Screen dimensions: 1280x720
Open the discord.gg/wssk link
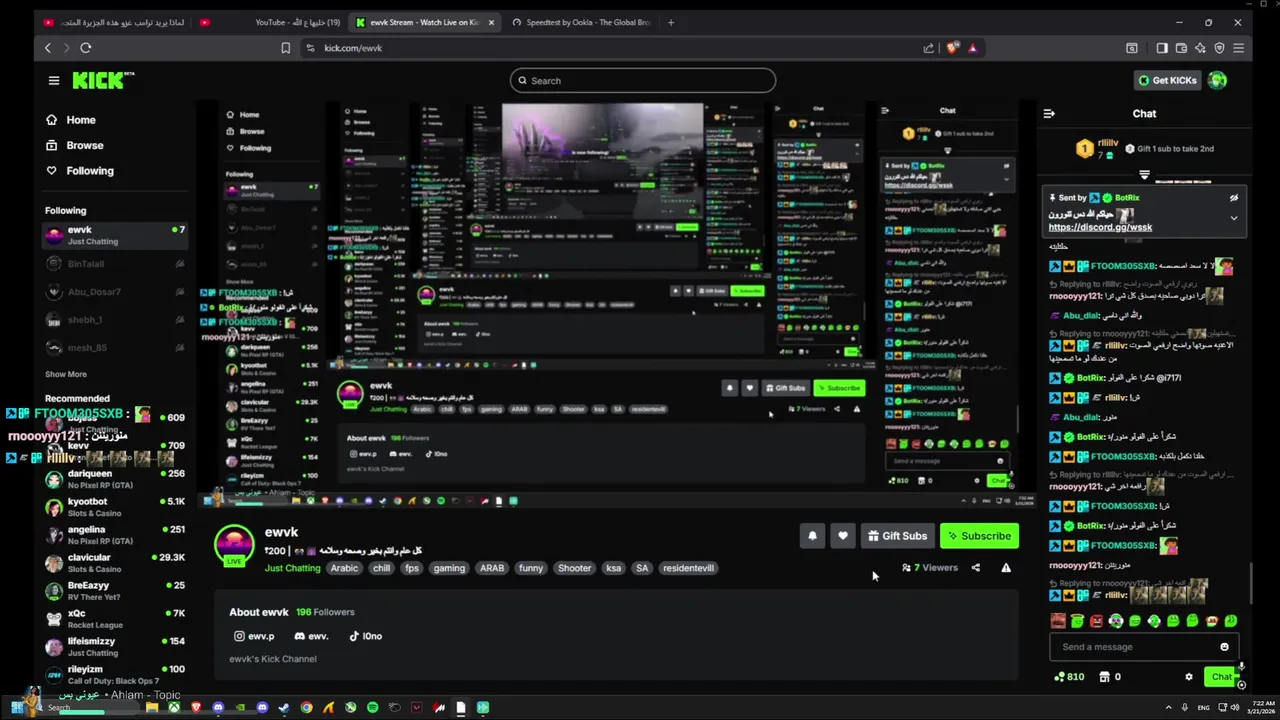(1100, 228)
